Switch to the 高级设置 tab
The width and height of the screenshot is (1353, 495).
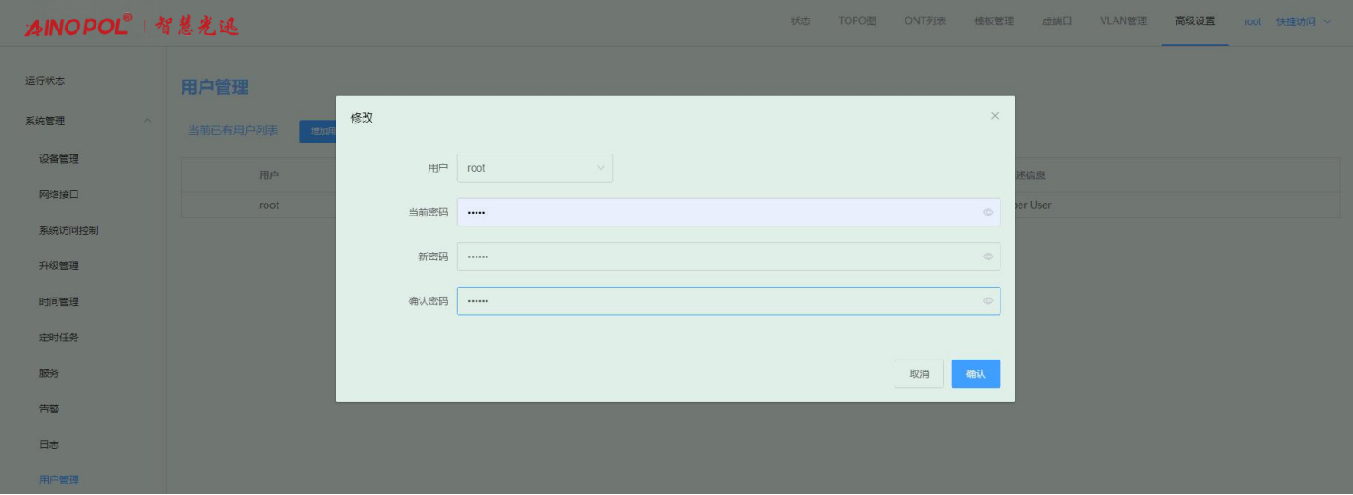[1194, 22]
